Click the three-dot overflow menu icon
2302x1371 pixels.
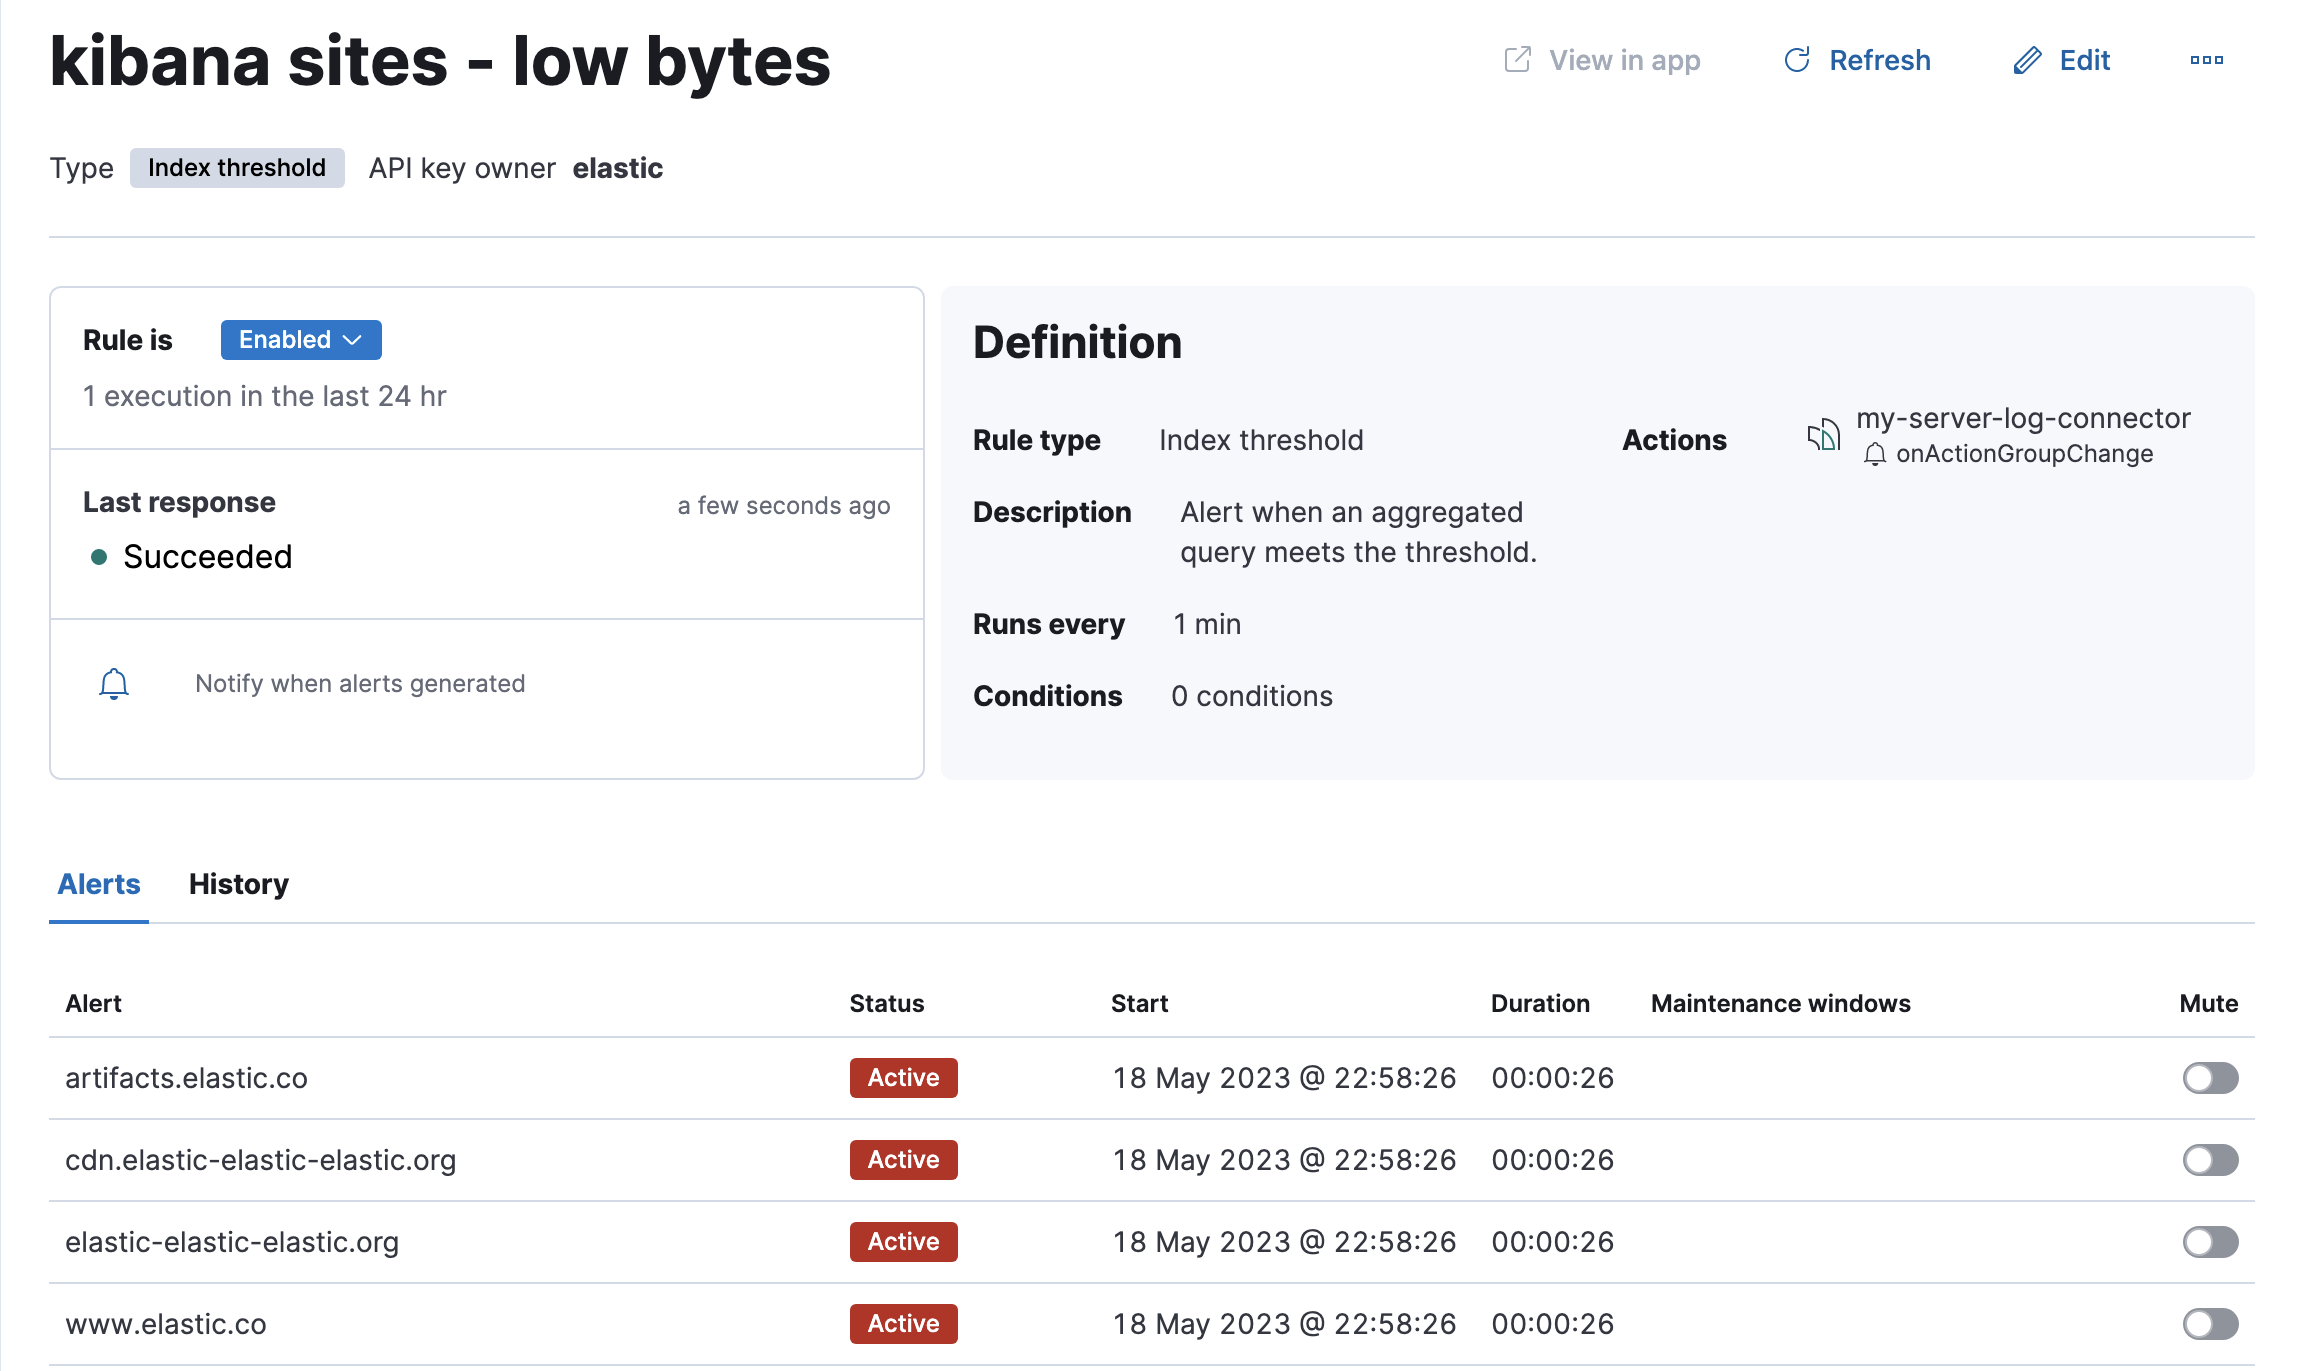(x=2211, y=60)
